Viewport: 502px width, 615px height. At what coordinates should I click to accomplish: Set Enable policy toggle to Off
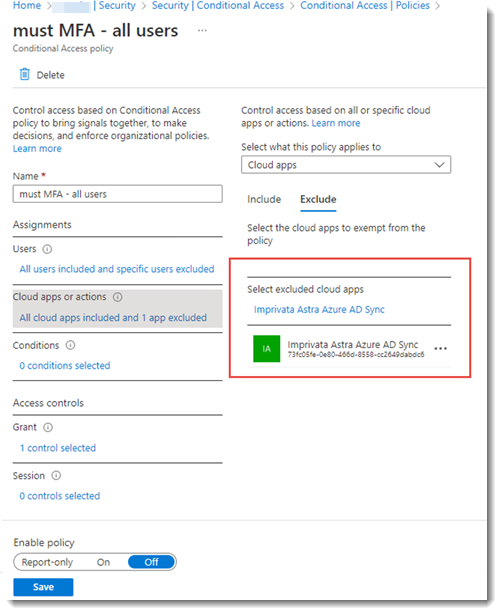(151, 562)
